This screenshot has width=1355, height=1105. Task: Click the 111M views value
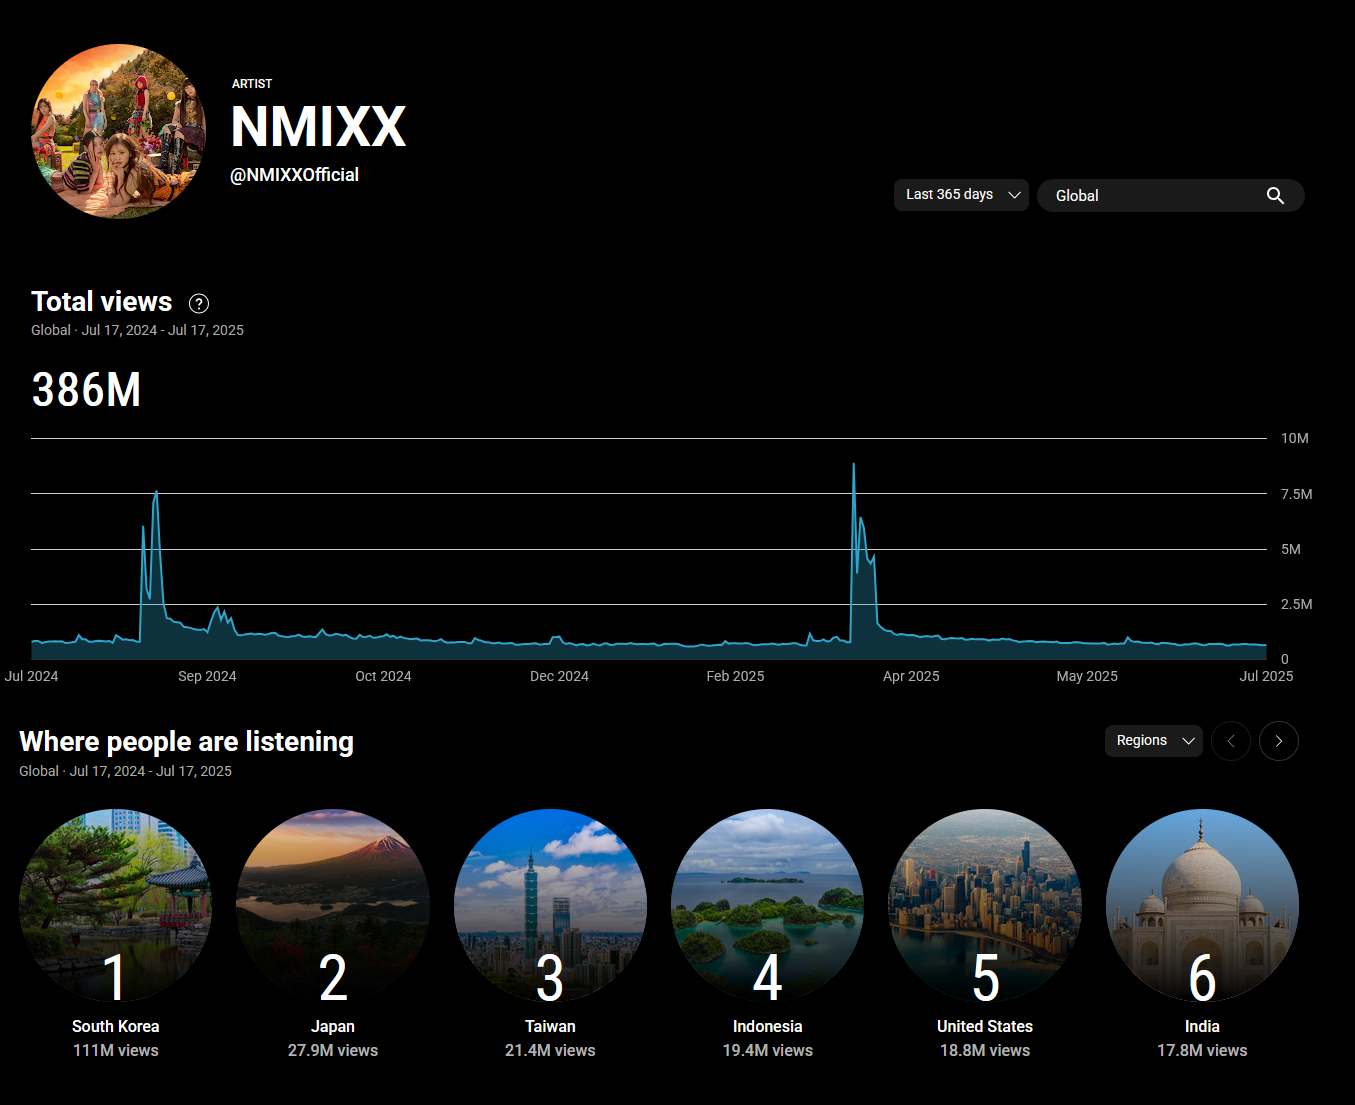pyautogui.click(x=116, y=1051)
